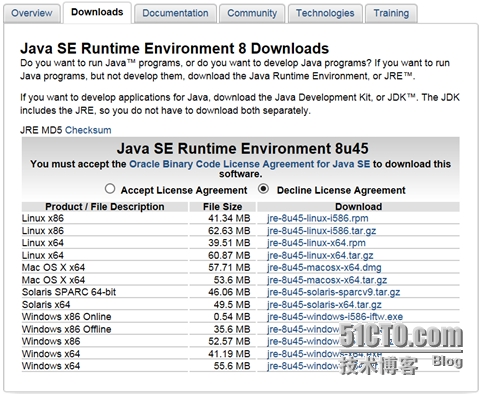Select the Downloads tab
Image resolution: width=482 pixels, height=394 pixels.
(x=97, y=12)
